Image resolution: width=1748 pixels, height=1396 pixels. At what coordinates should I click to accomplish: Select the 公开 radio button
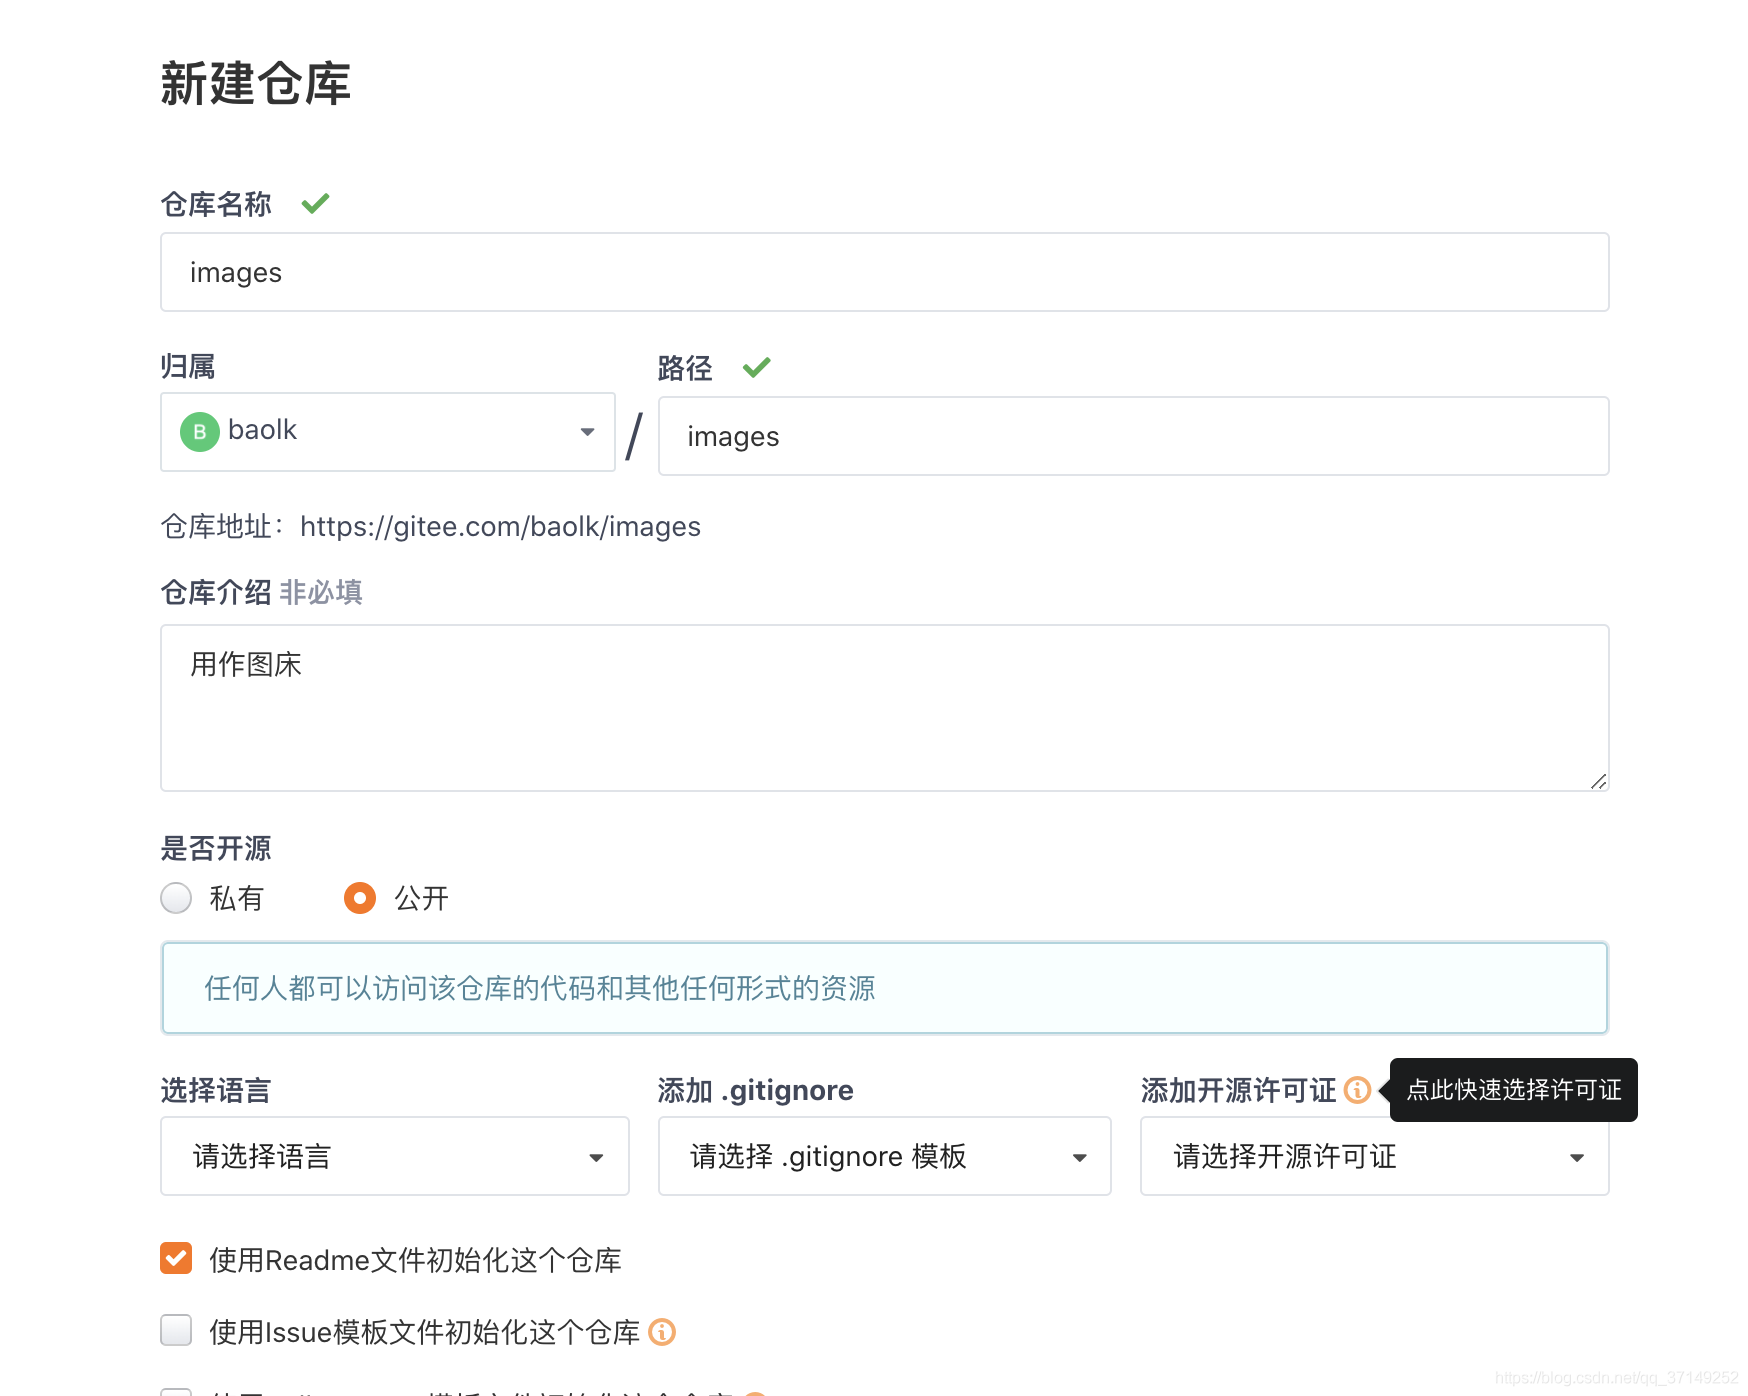click(x=360, y=898)
